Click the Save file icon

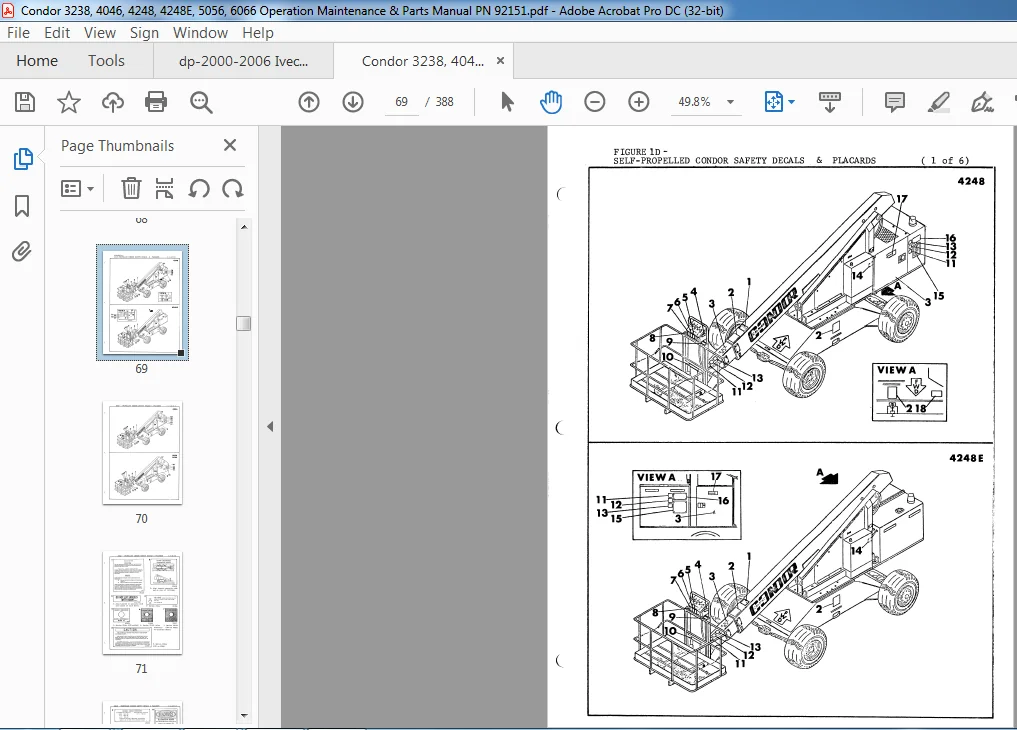(x=25, y=102)
